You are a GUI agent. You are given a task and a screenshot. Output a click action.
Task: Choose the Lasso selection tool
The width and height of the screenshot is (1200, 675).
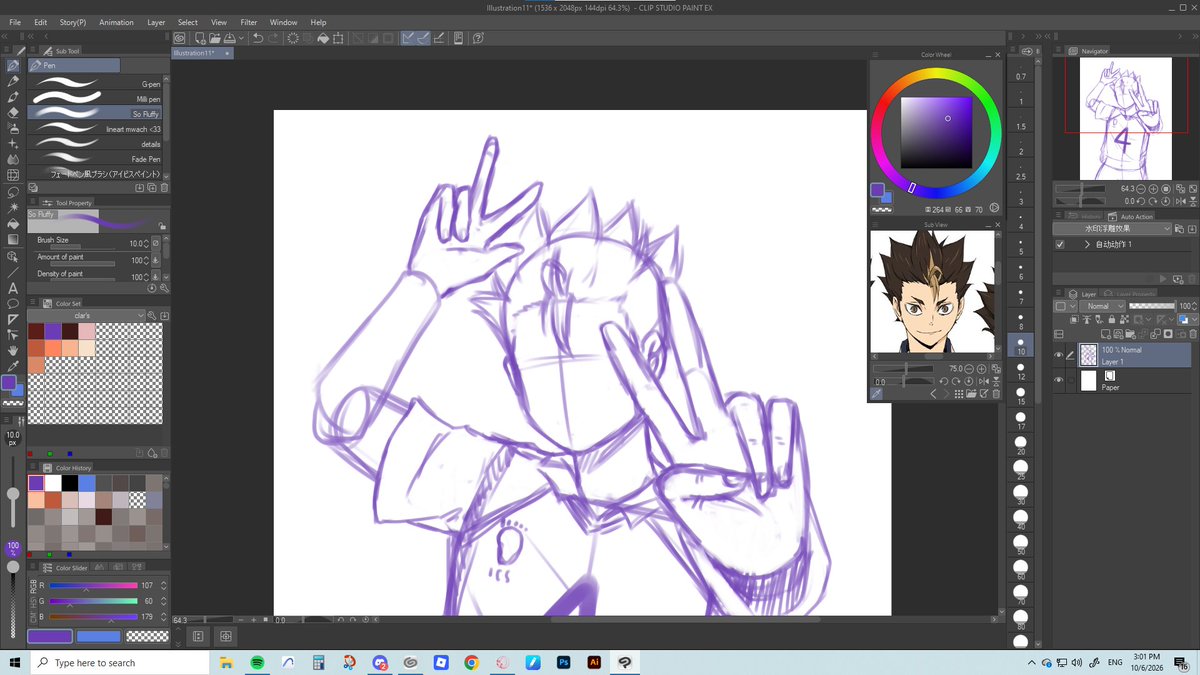coord(13,192)
